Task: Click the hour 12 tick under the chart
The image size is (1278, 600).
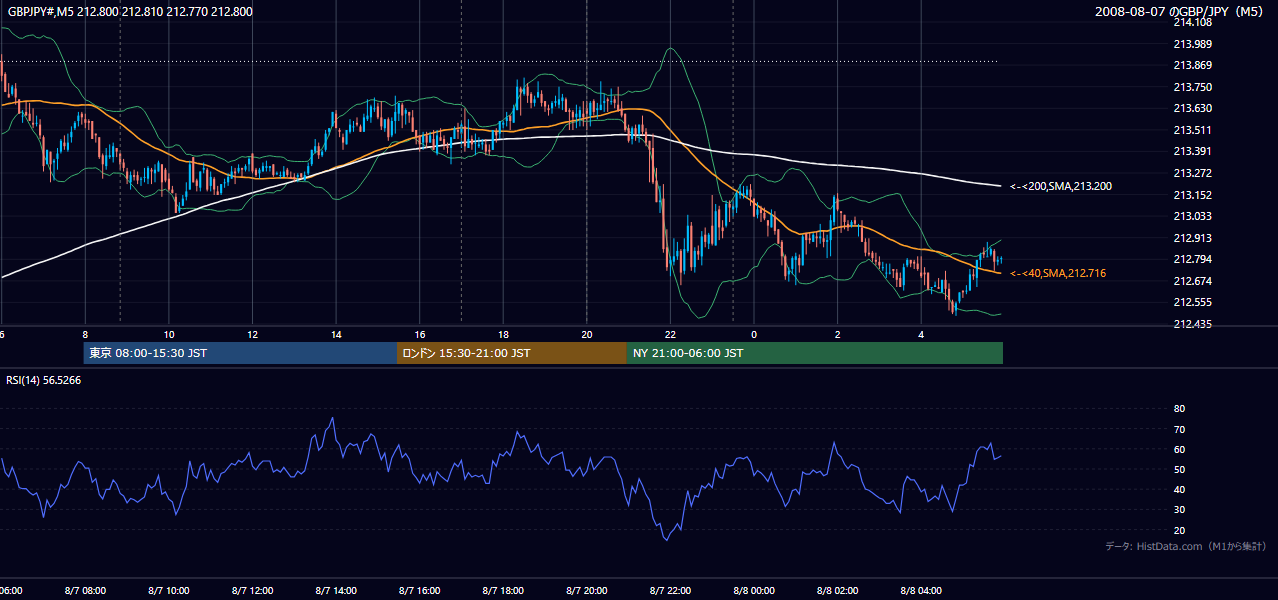Action: (253, 334)
